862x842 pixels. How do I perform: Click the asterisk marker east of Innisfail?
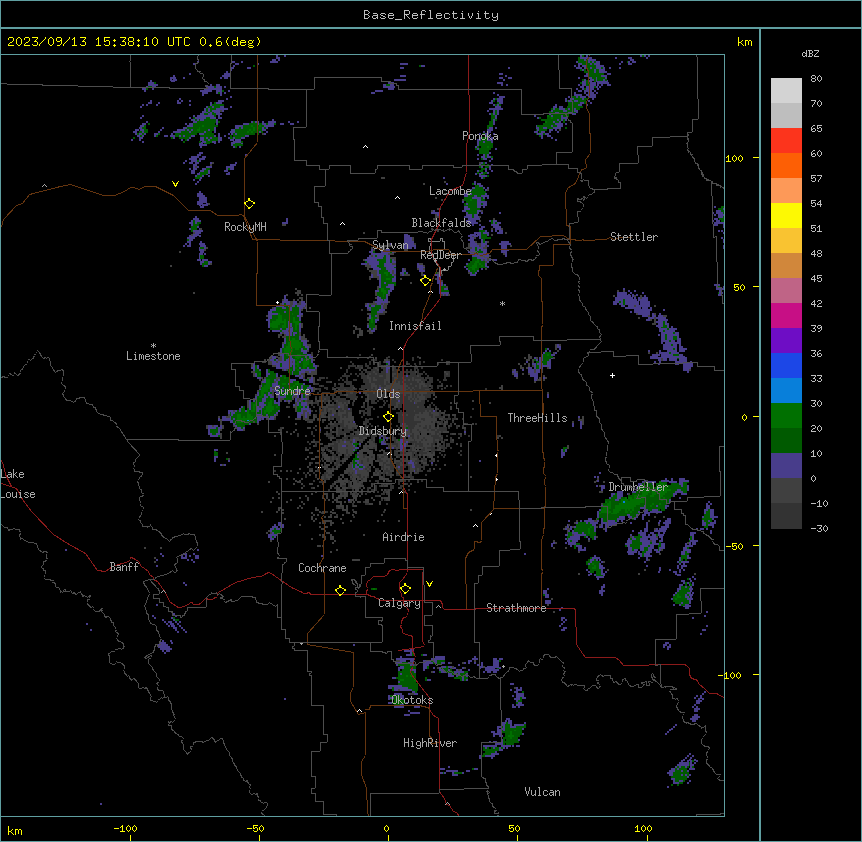point(502,303)
